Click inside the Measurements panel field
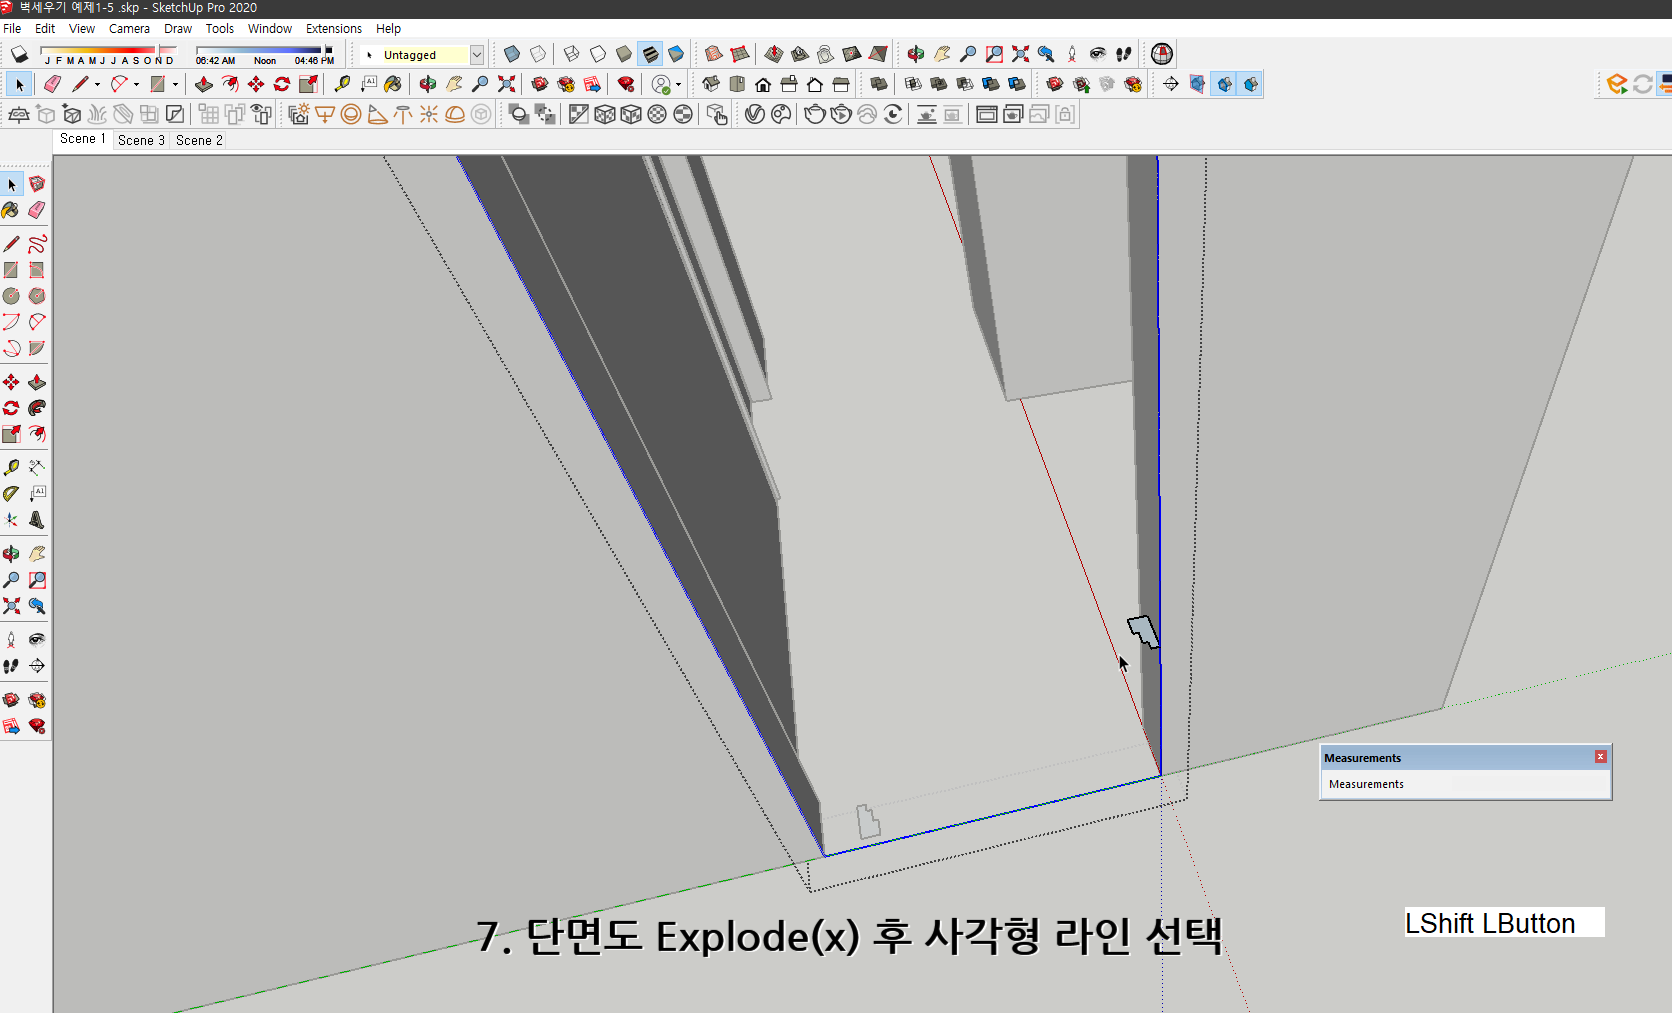This screenshot has height=1013, width=1672. 1465,784
